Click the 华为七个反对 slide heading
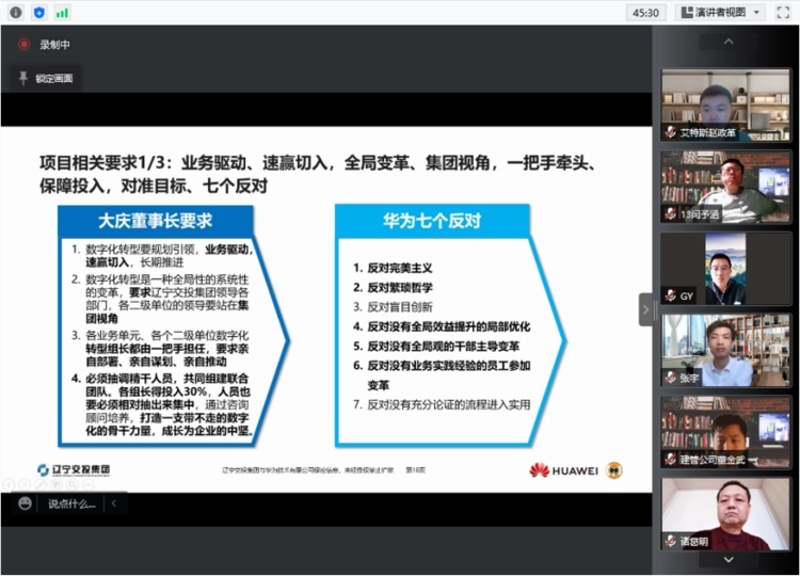The image size is (800, 576). coord(432,220)
